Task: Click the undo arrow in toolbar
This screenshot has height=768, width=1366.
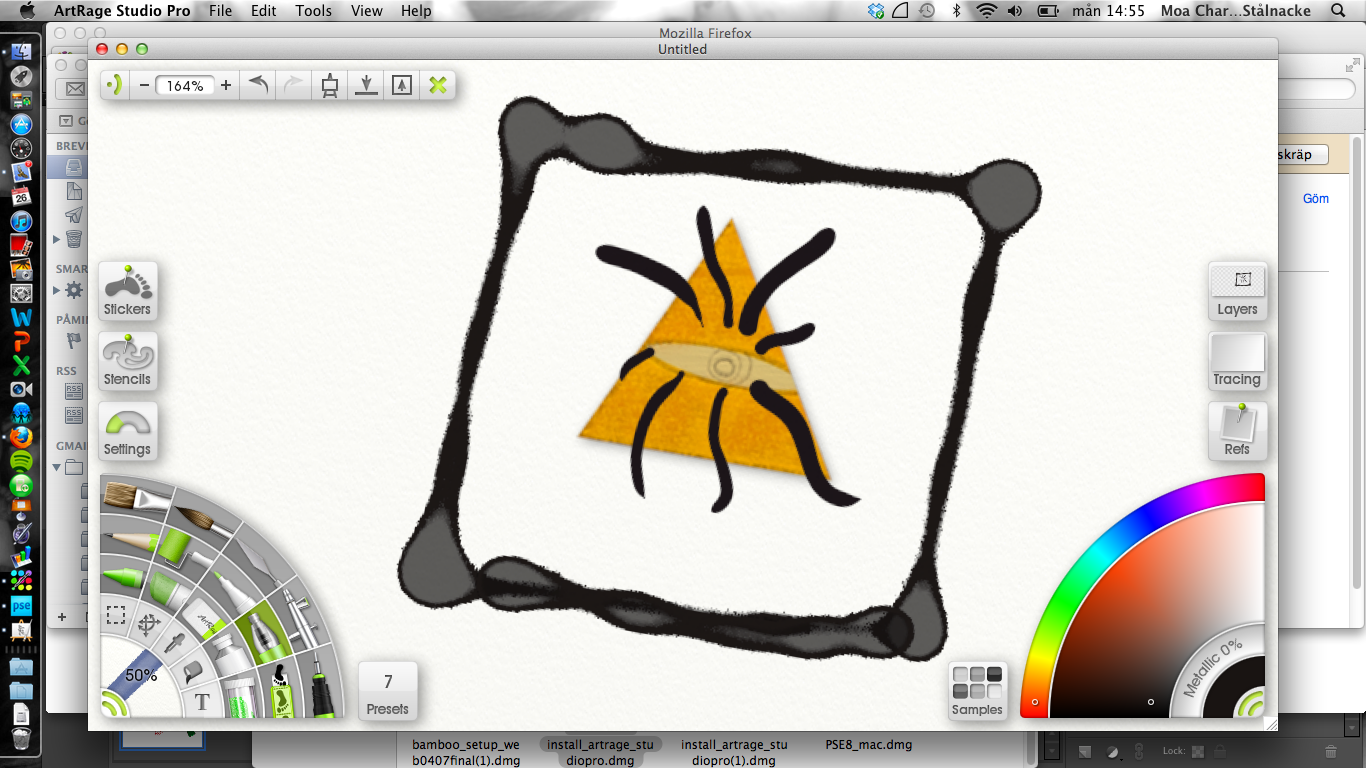Action: click(258, 85)
